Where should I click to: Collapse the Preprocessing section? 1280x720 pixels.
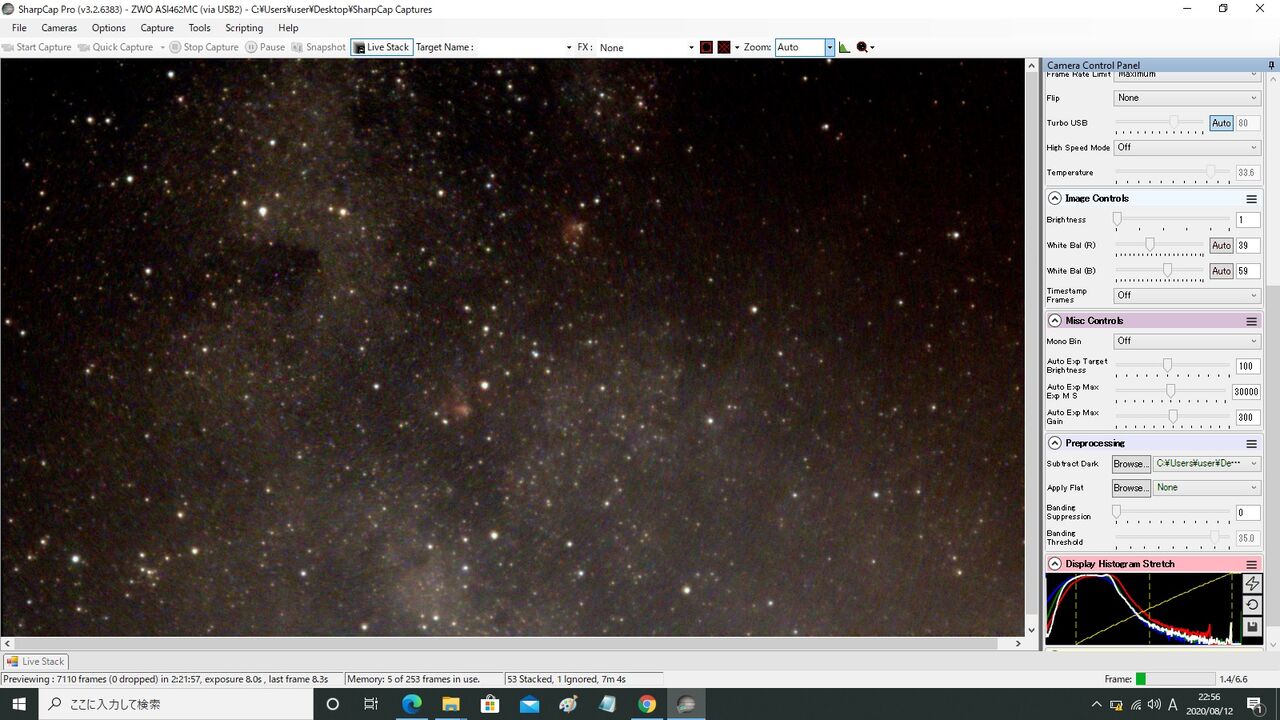[1055, 443]
